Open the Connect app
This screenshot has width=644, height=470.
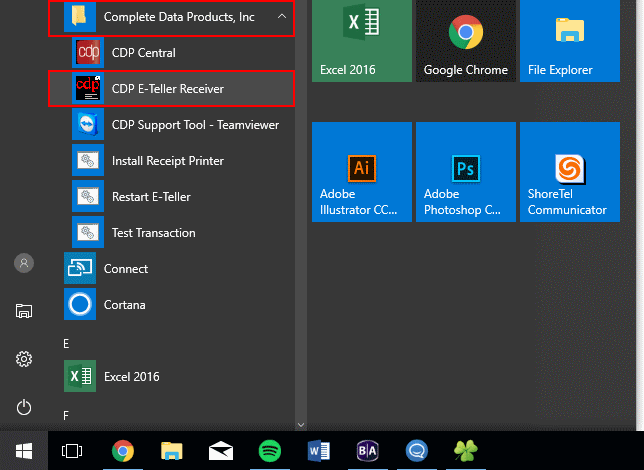[171, 269]
